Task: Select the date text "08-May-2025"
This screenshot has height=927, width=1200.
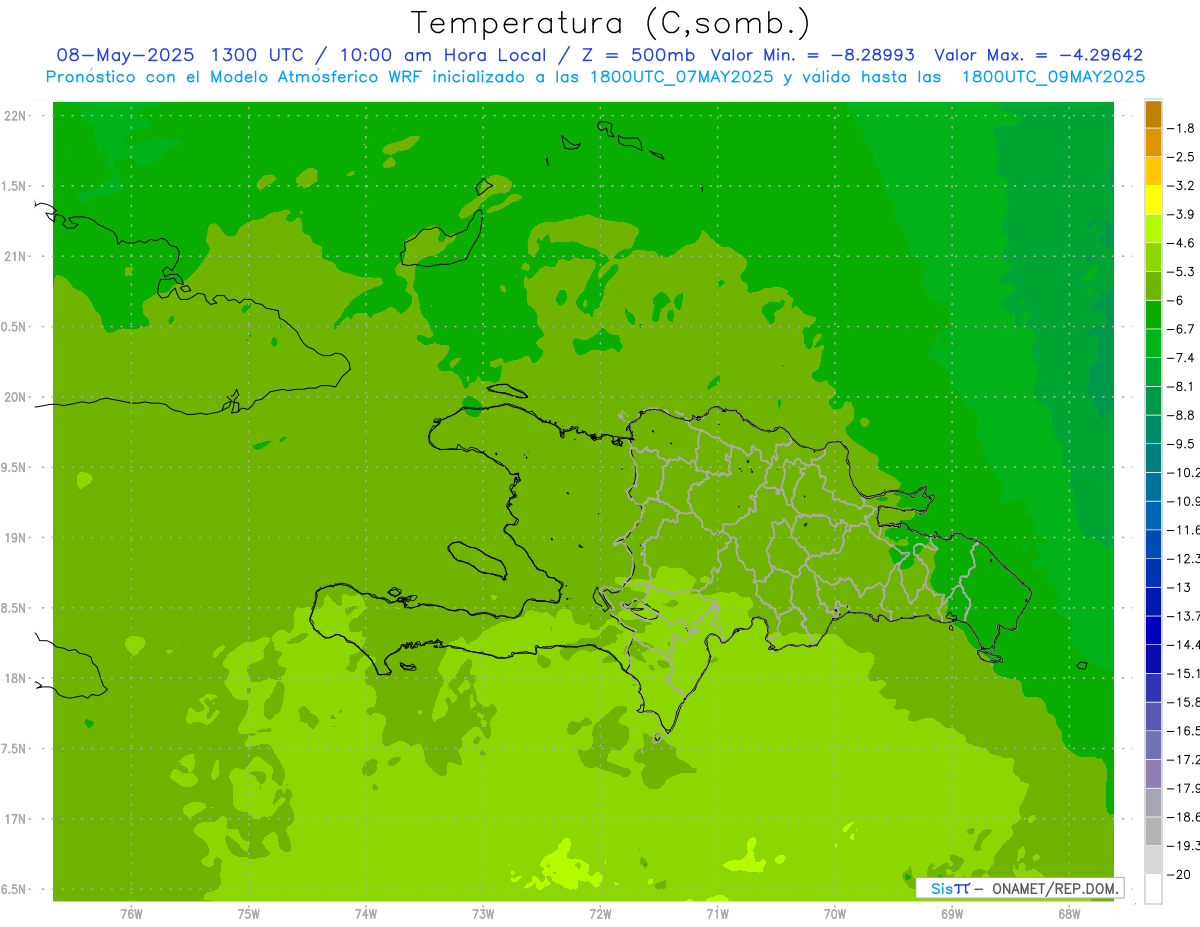Action: 124,55
